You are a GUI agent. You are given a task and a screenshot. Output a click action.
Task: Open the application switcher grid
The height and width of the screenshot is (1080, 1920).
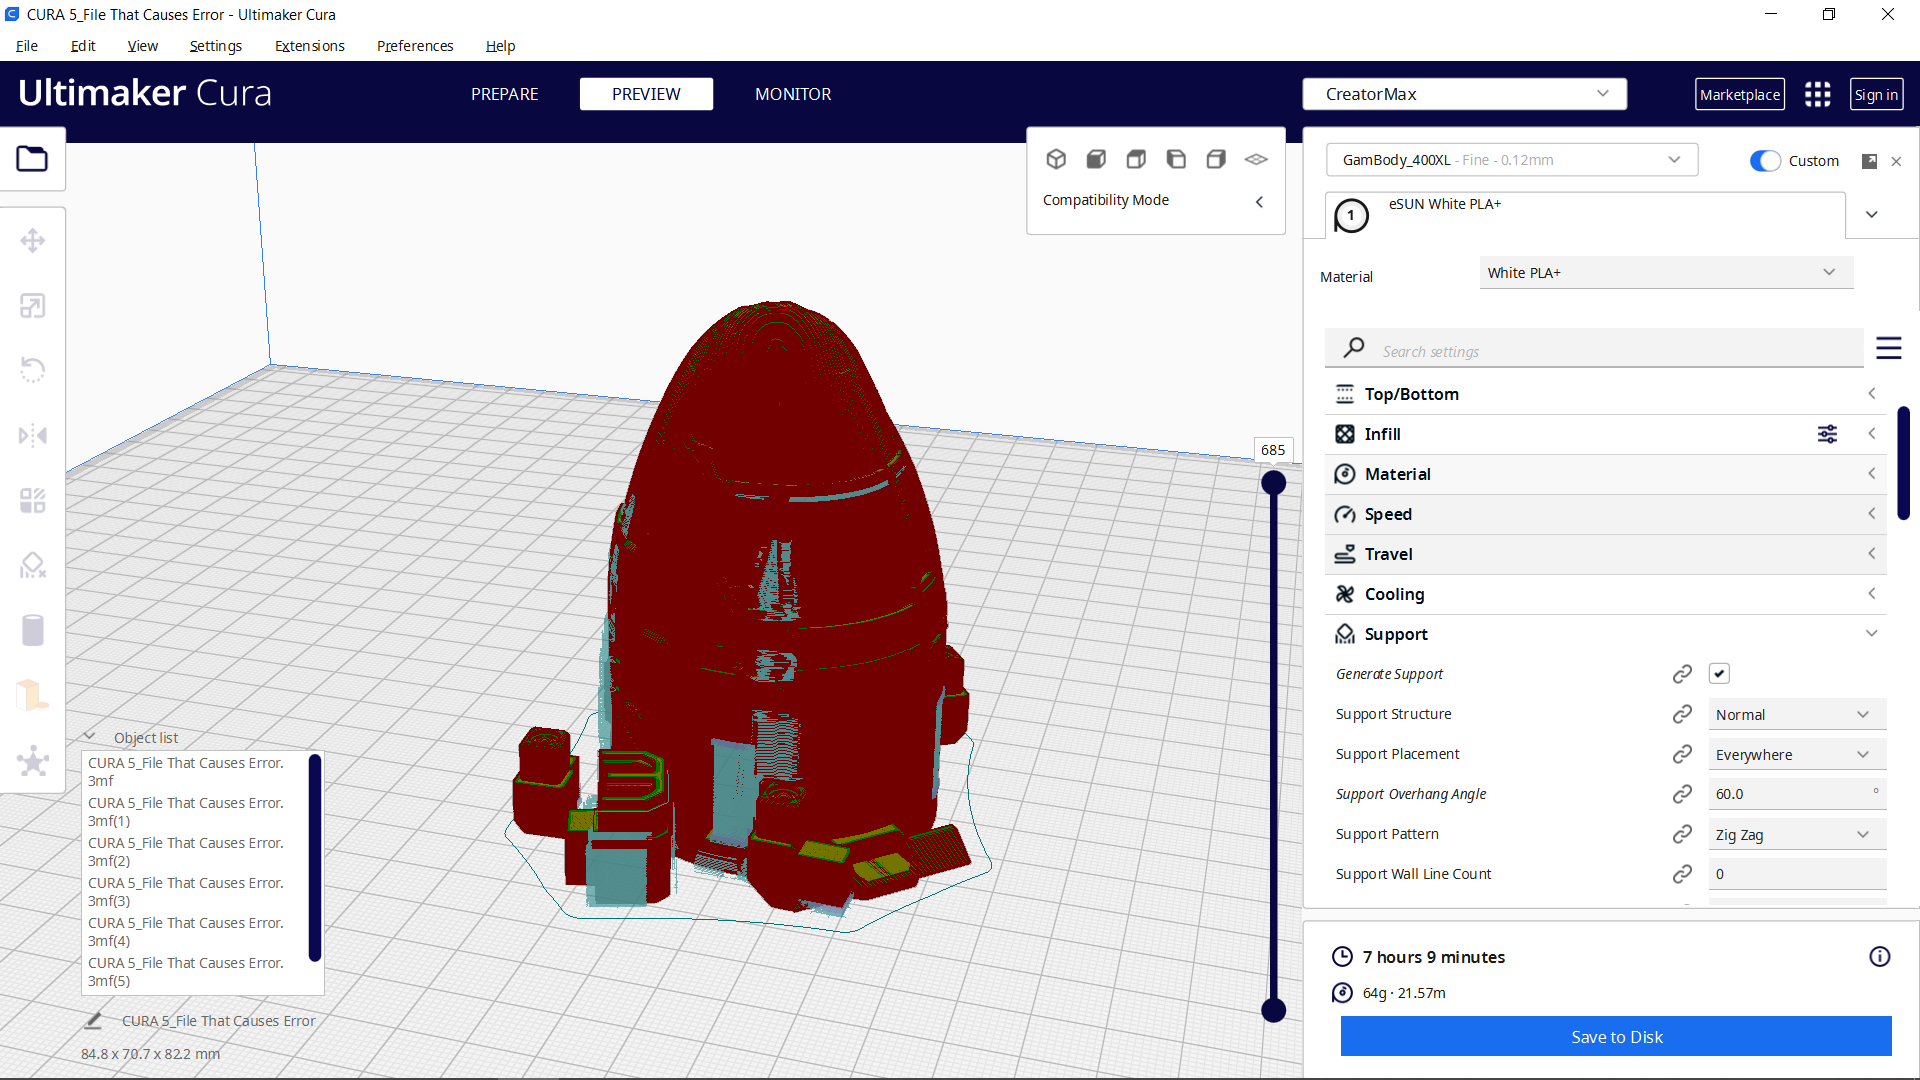point(1817,94)
